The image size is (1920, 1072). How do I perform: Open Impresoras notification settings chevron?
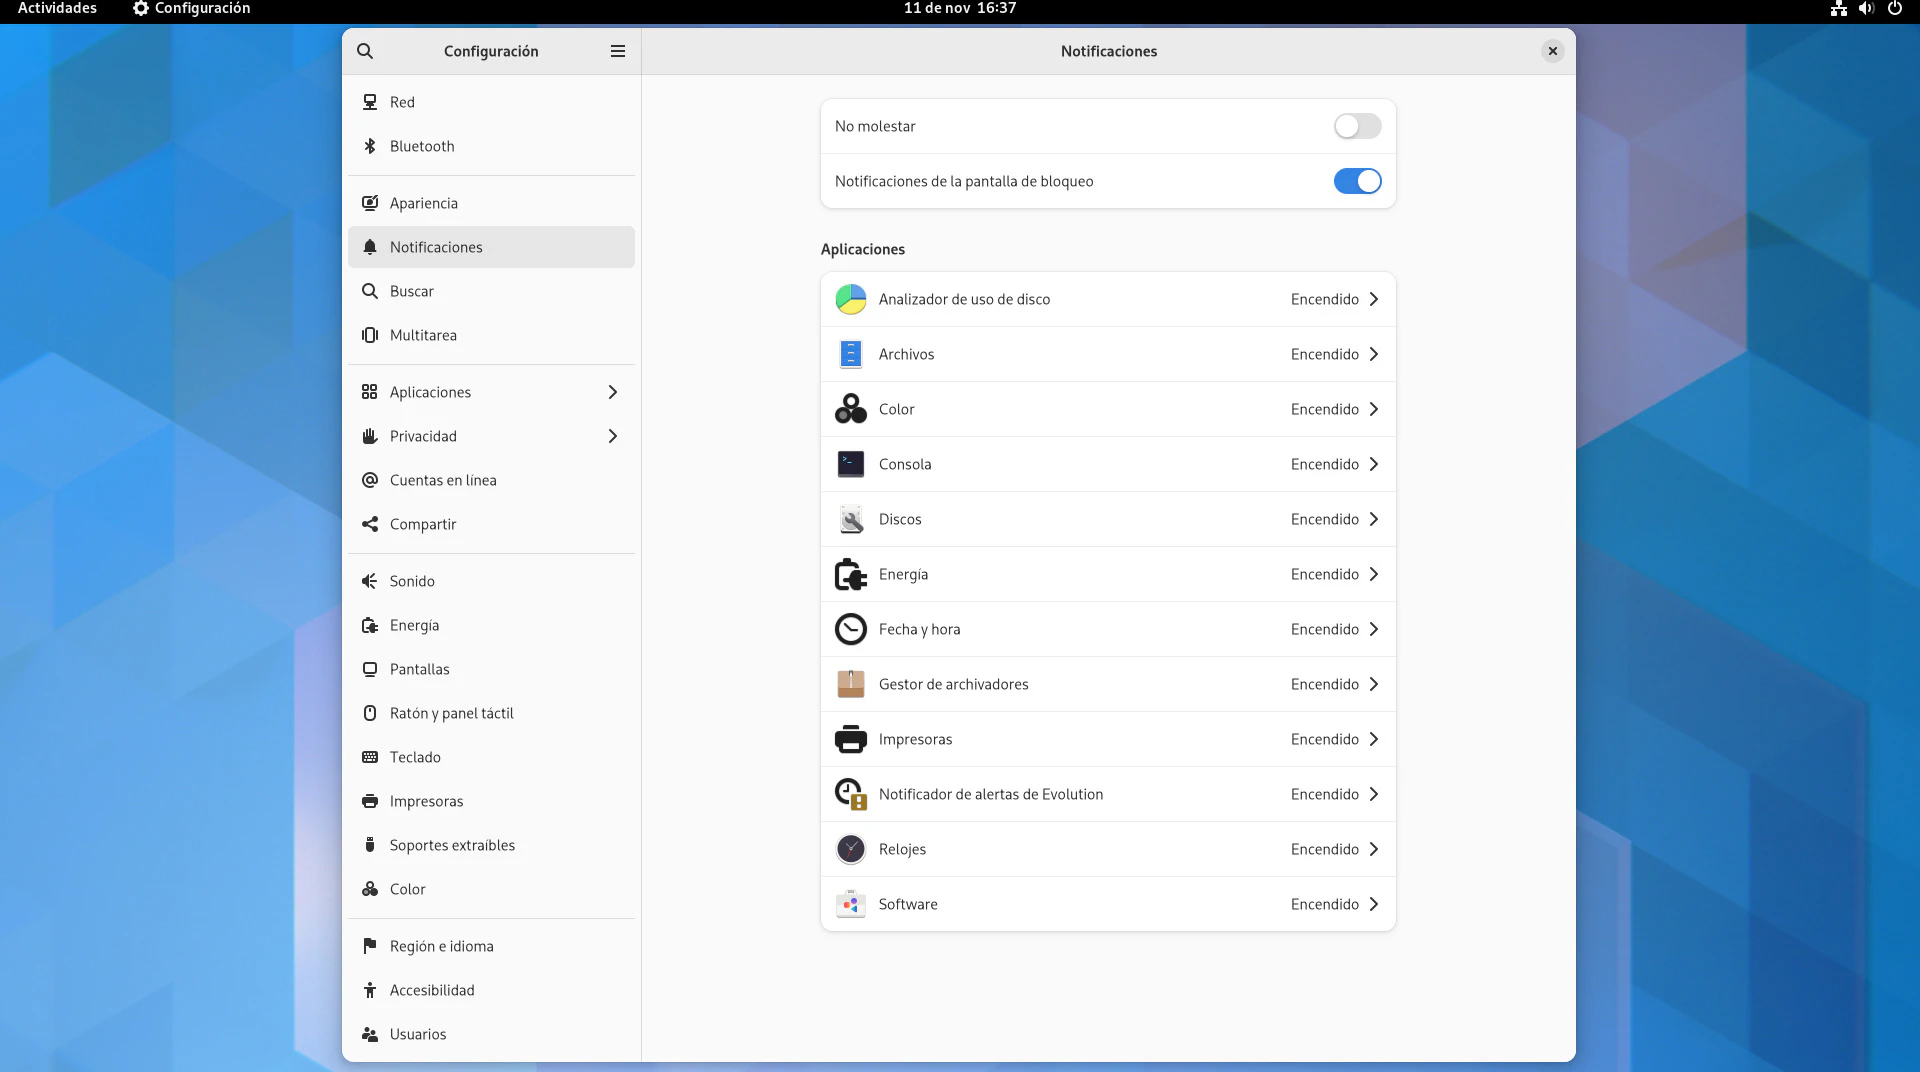point(1374,739)
